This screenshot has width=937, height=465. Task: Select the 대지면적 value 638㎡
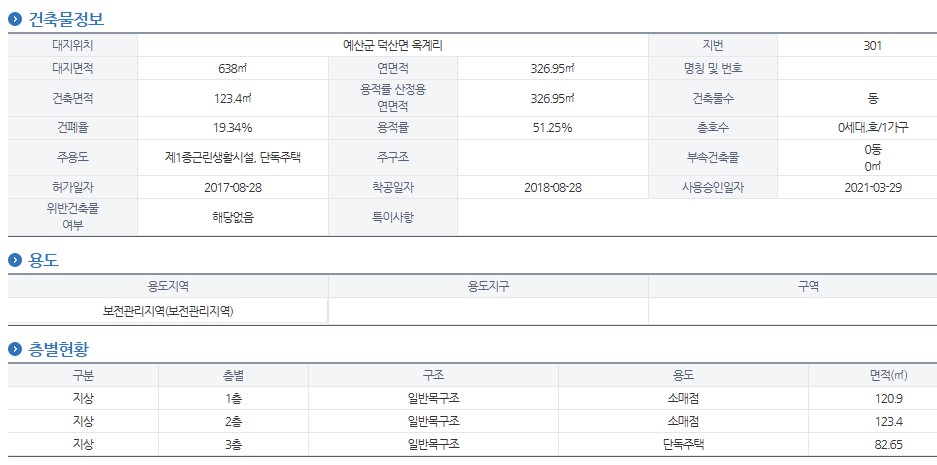pos(232,68)
